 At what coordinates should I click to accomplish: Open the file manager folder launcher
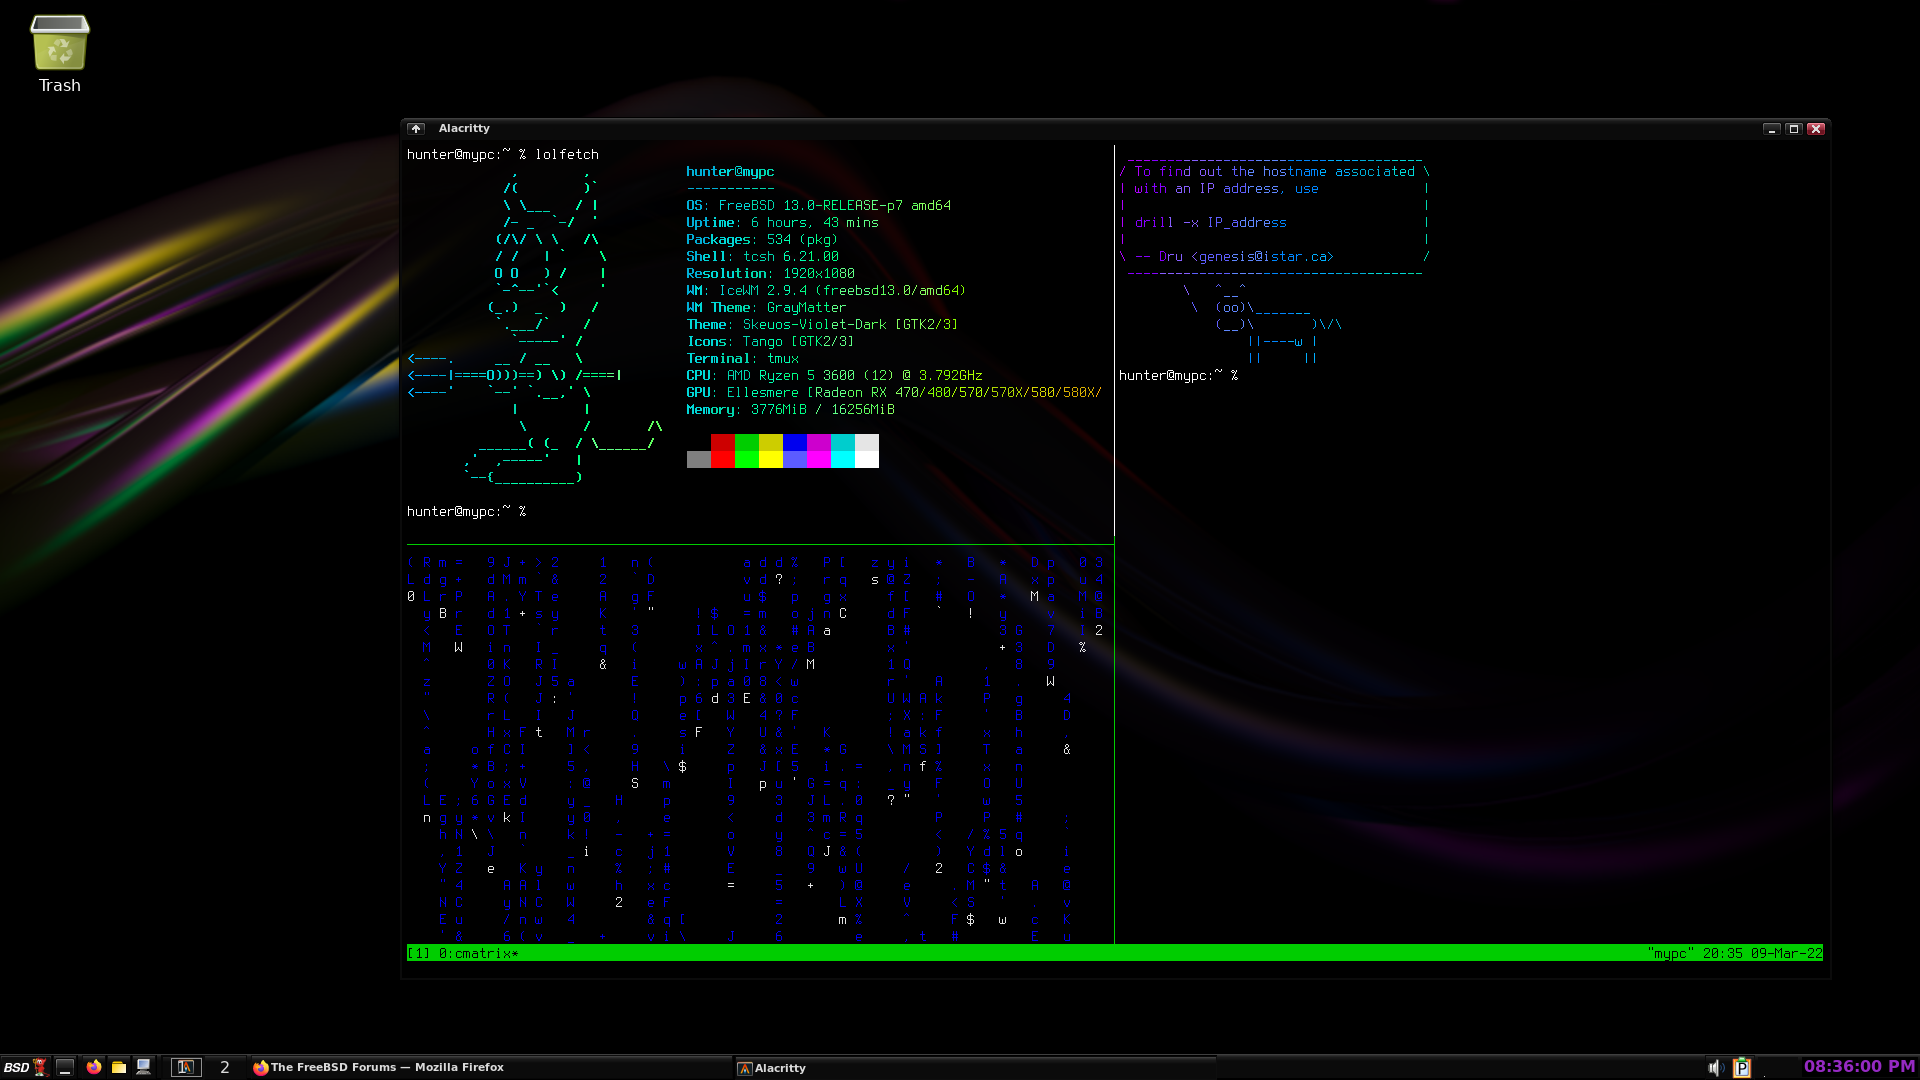[x=118, y=1067]
